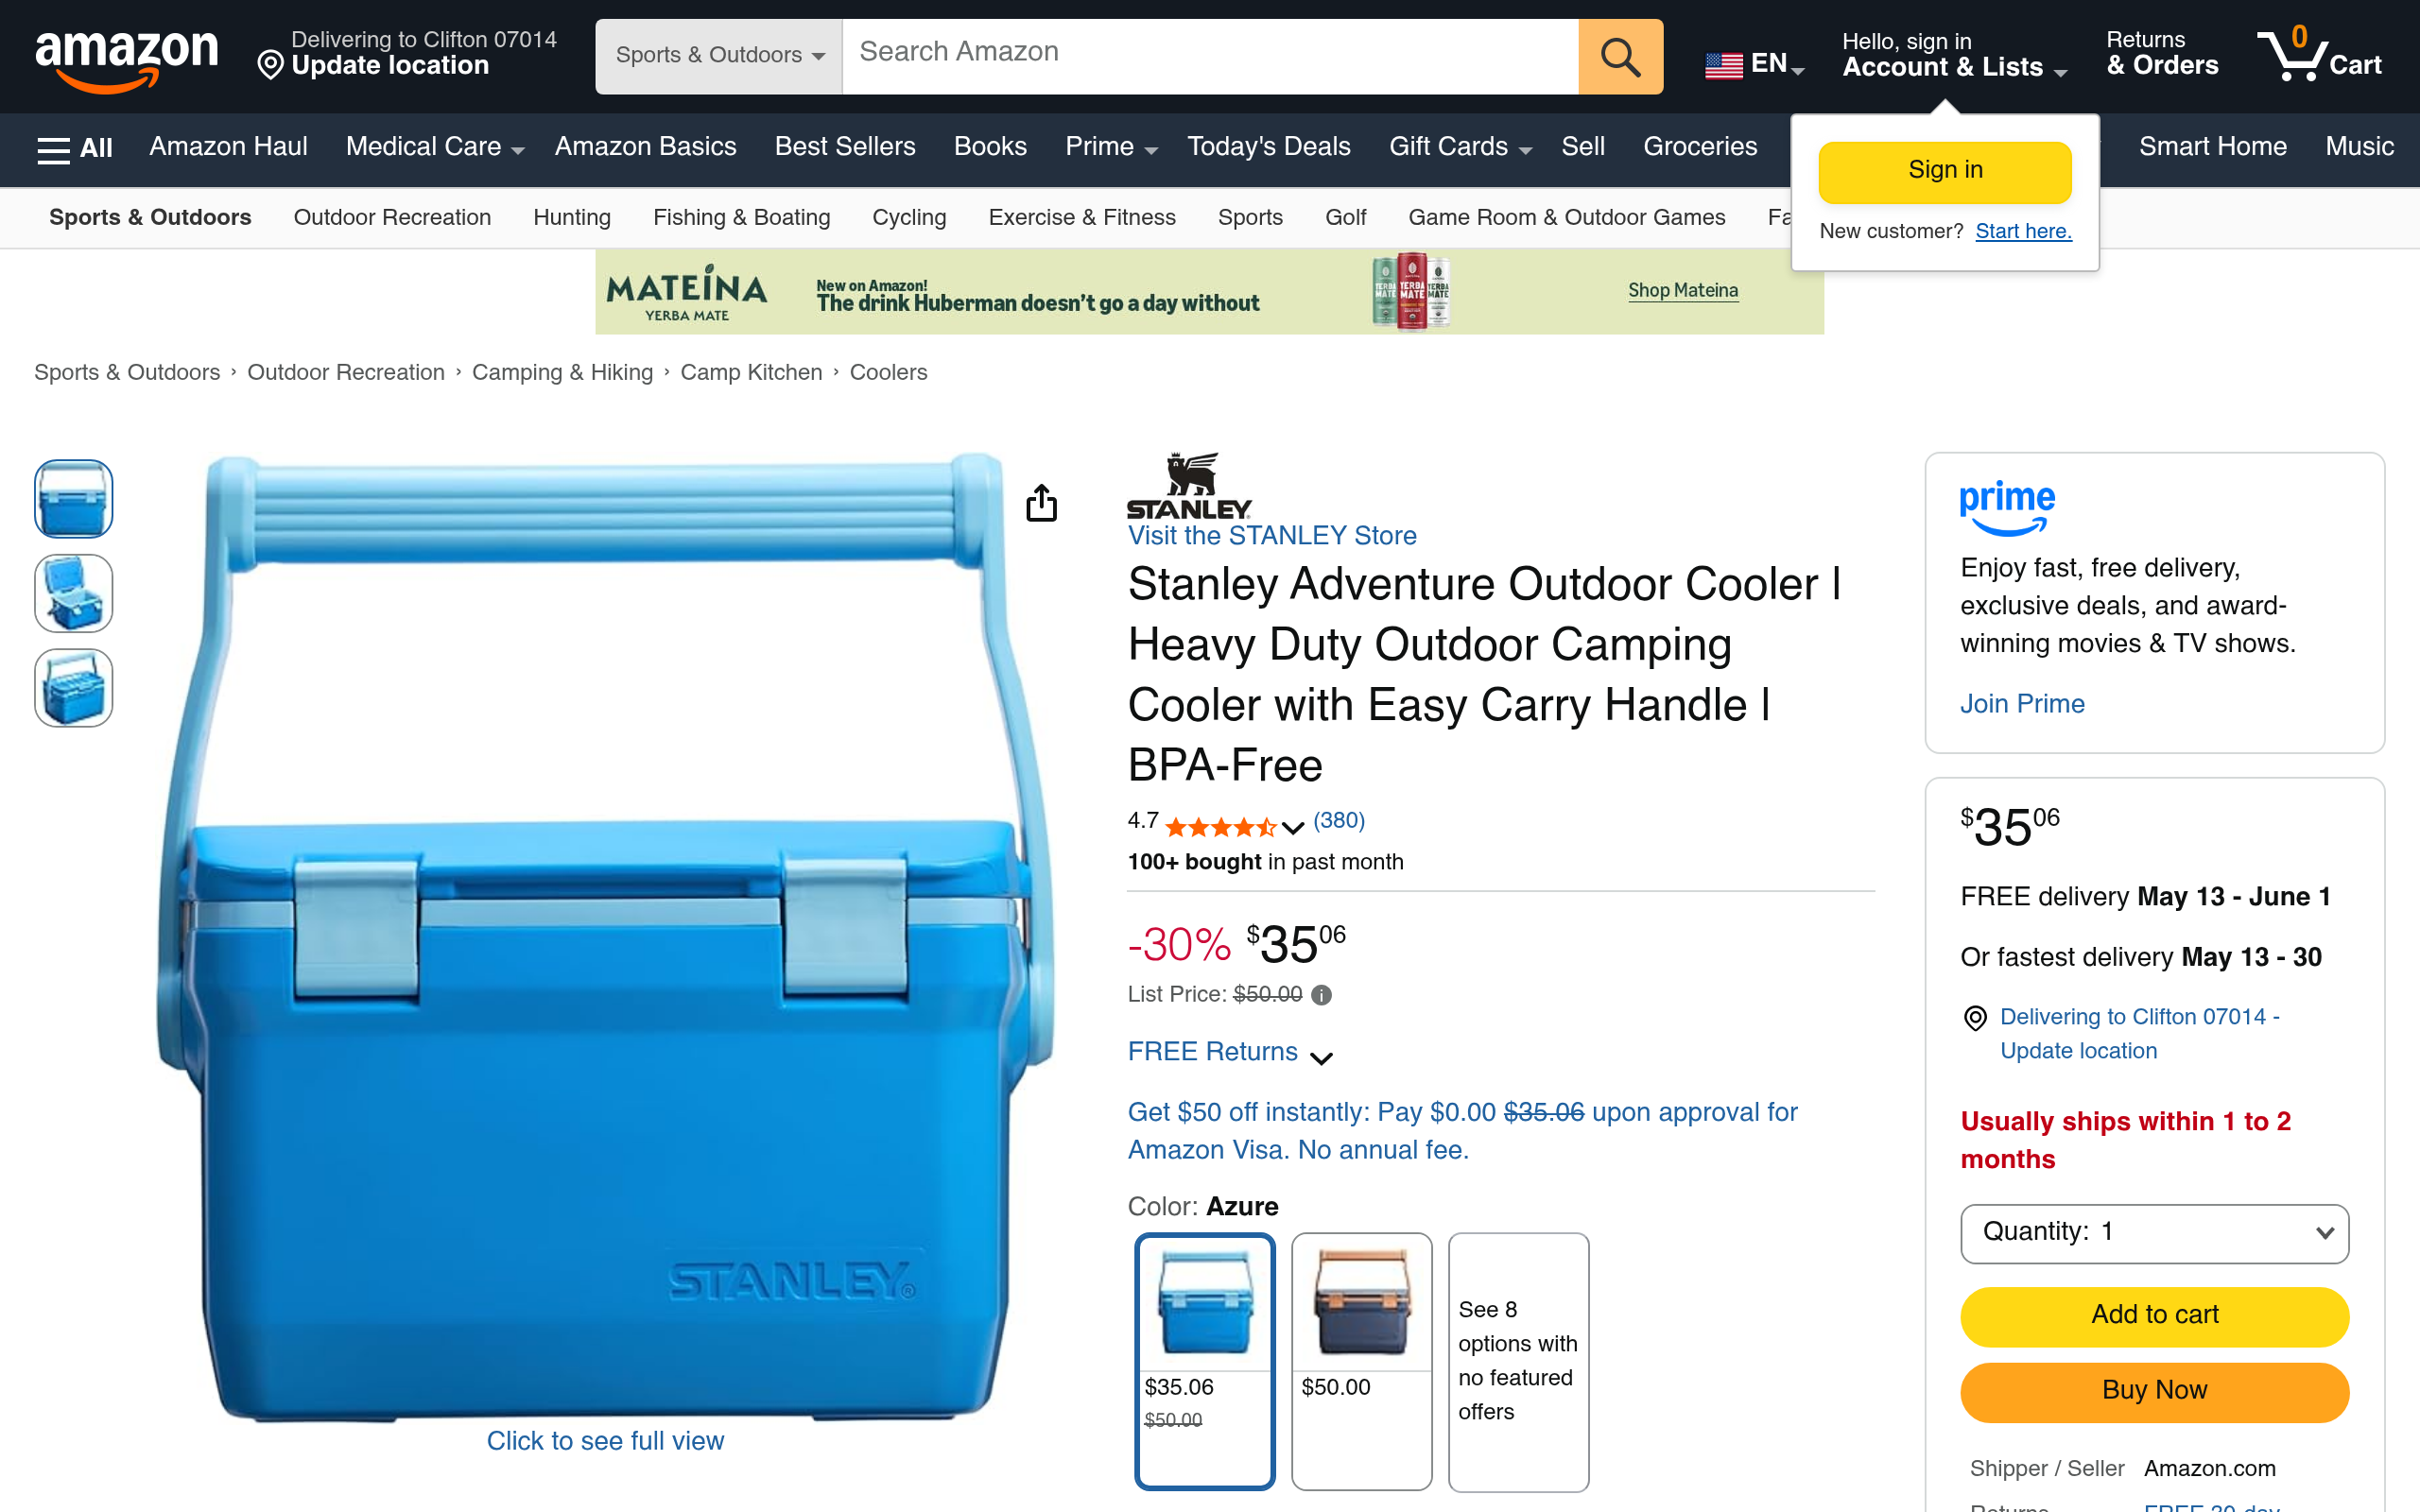Viewport: 2420px width, 1512px height.
Task: Click the US flag language icon
Action: [x=1723, y=65]
